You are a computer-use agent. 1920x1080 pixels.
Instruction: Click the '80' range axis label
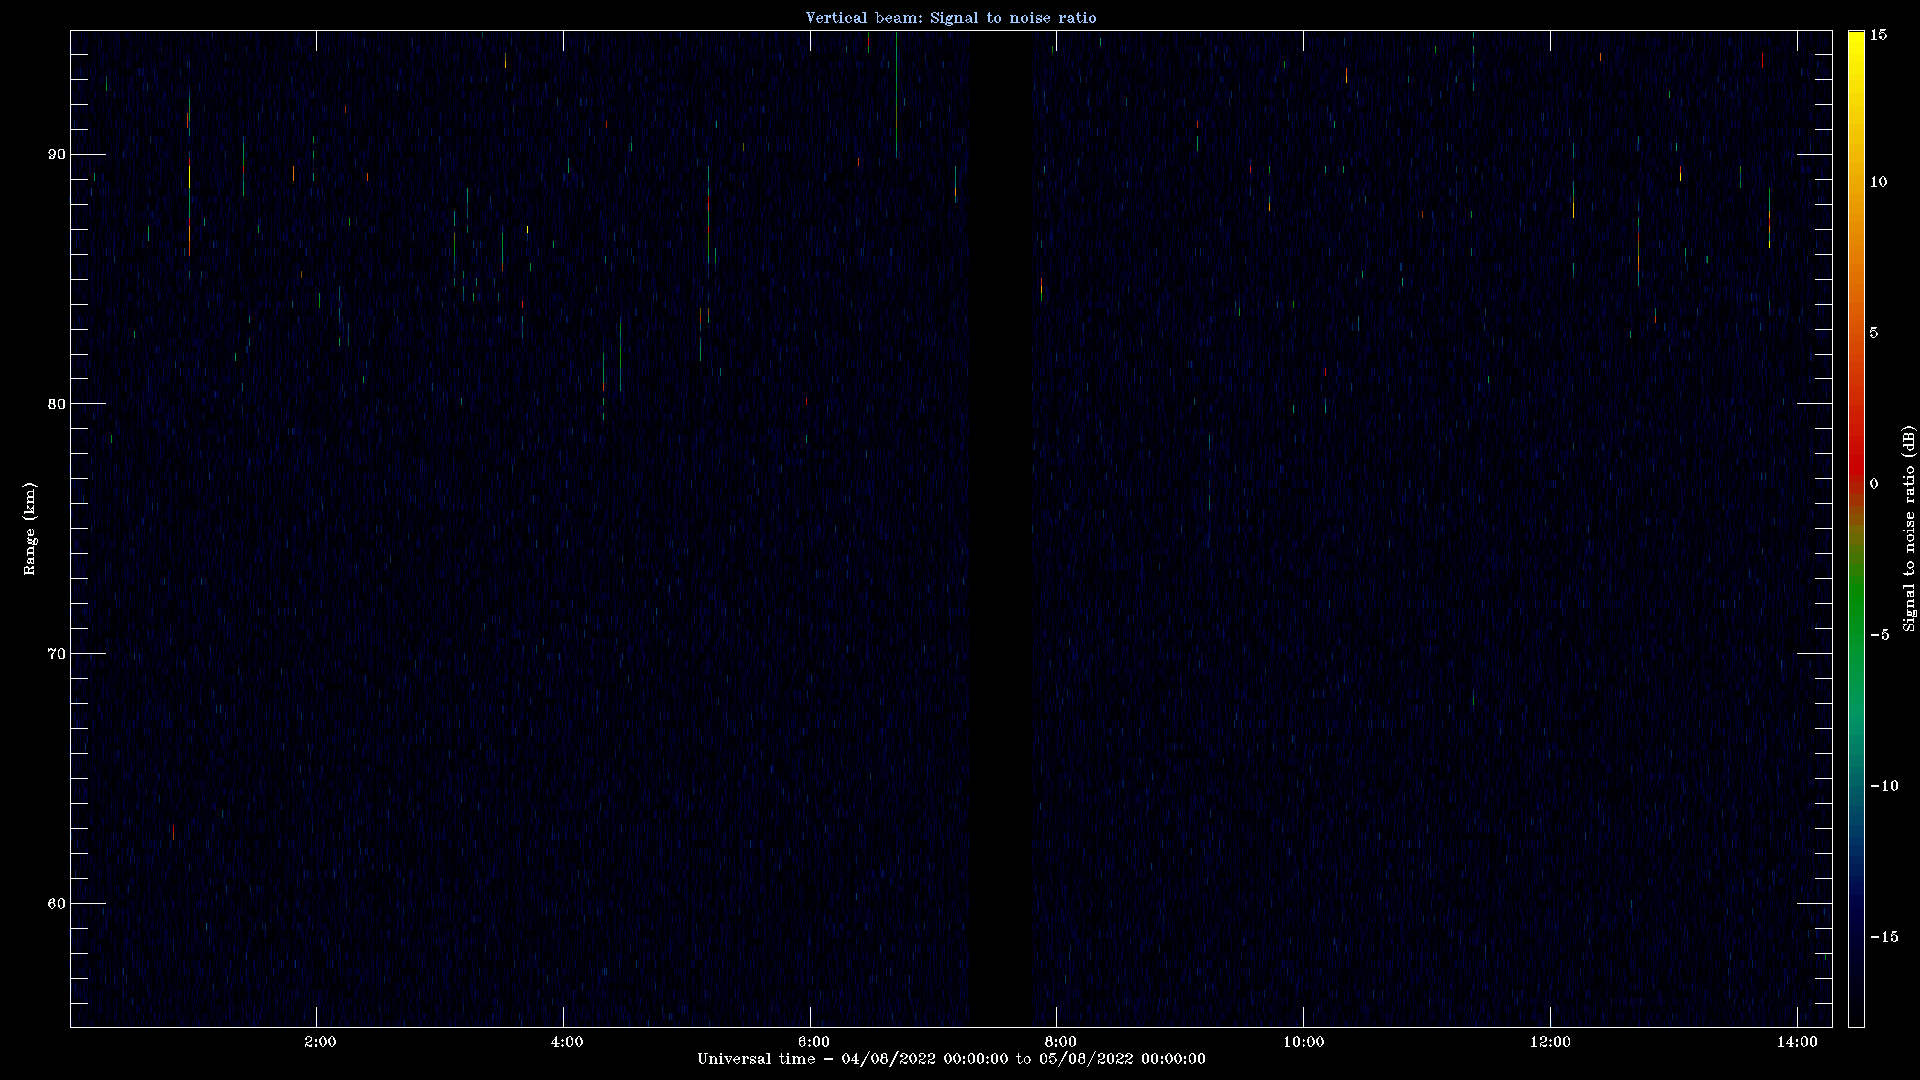(x=57, y=404)
